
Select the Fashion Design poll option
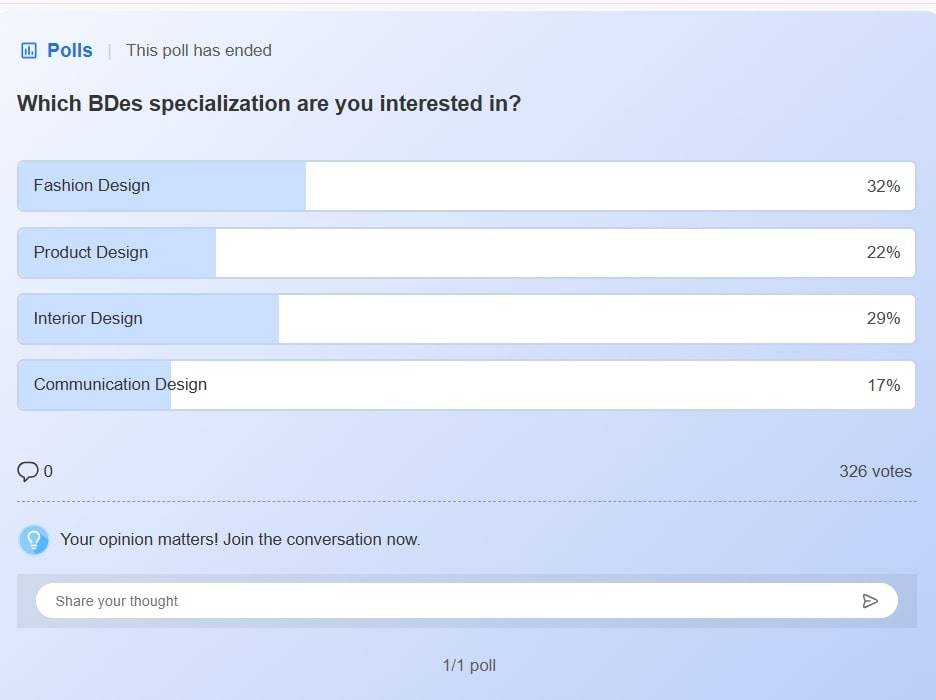[x=92, y=186]
